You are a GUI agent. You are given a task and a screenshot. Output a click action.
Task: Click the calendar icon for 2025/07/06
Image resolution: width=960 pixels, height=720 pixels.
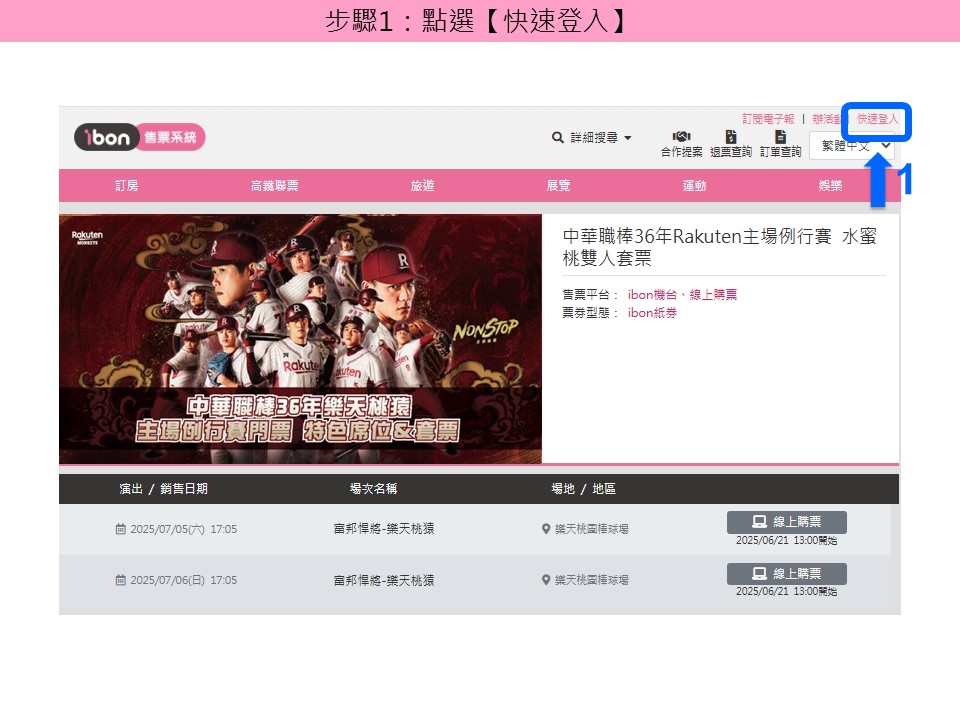pos(121,580)
